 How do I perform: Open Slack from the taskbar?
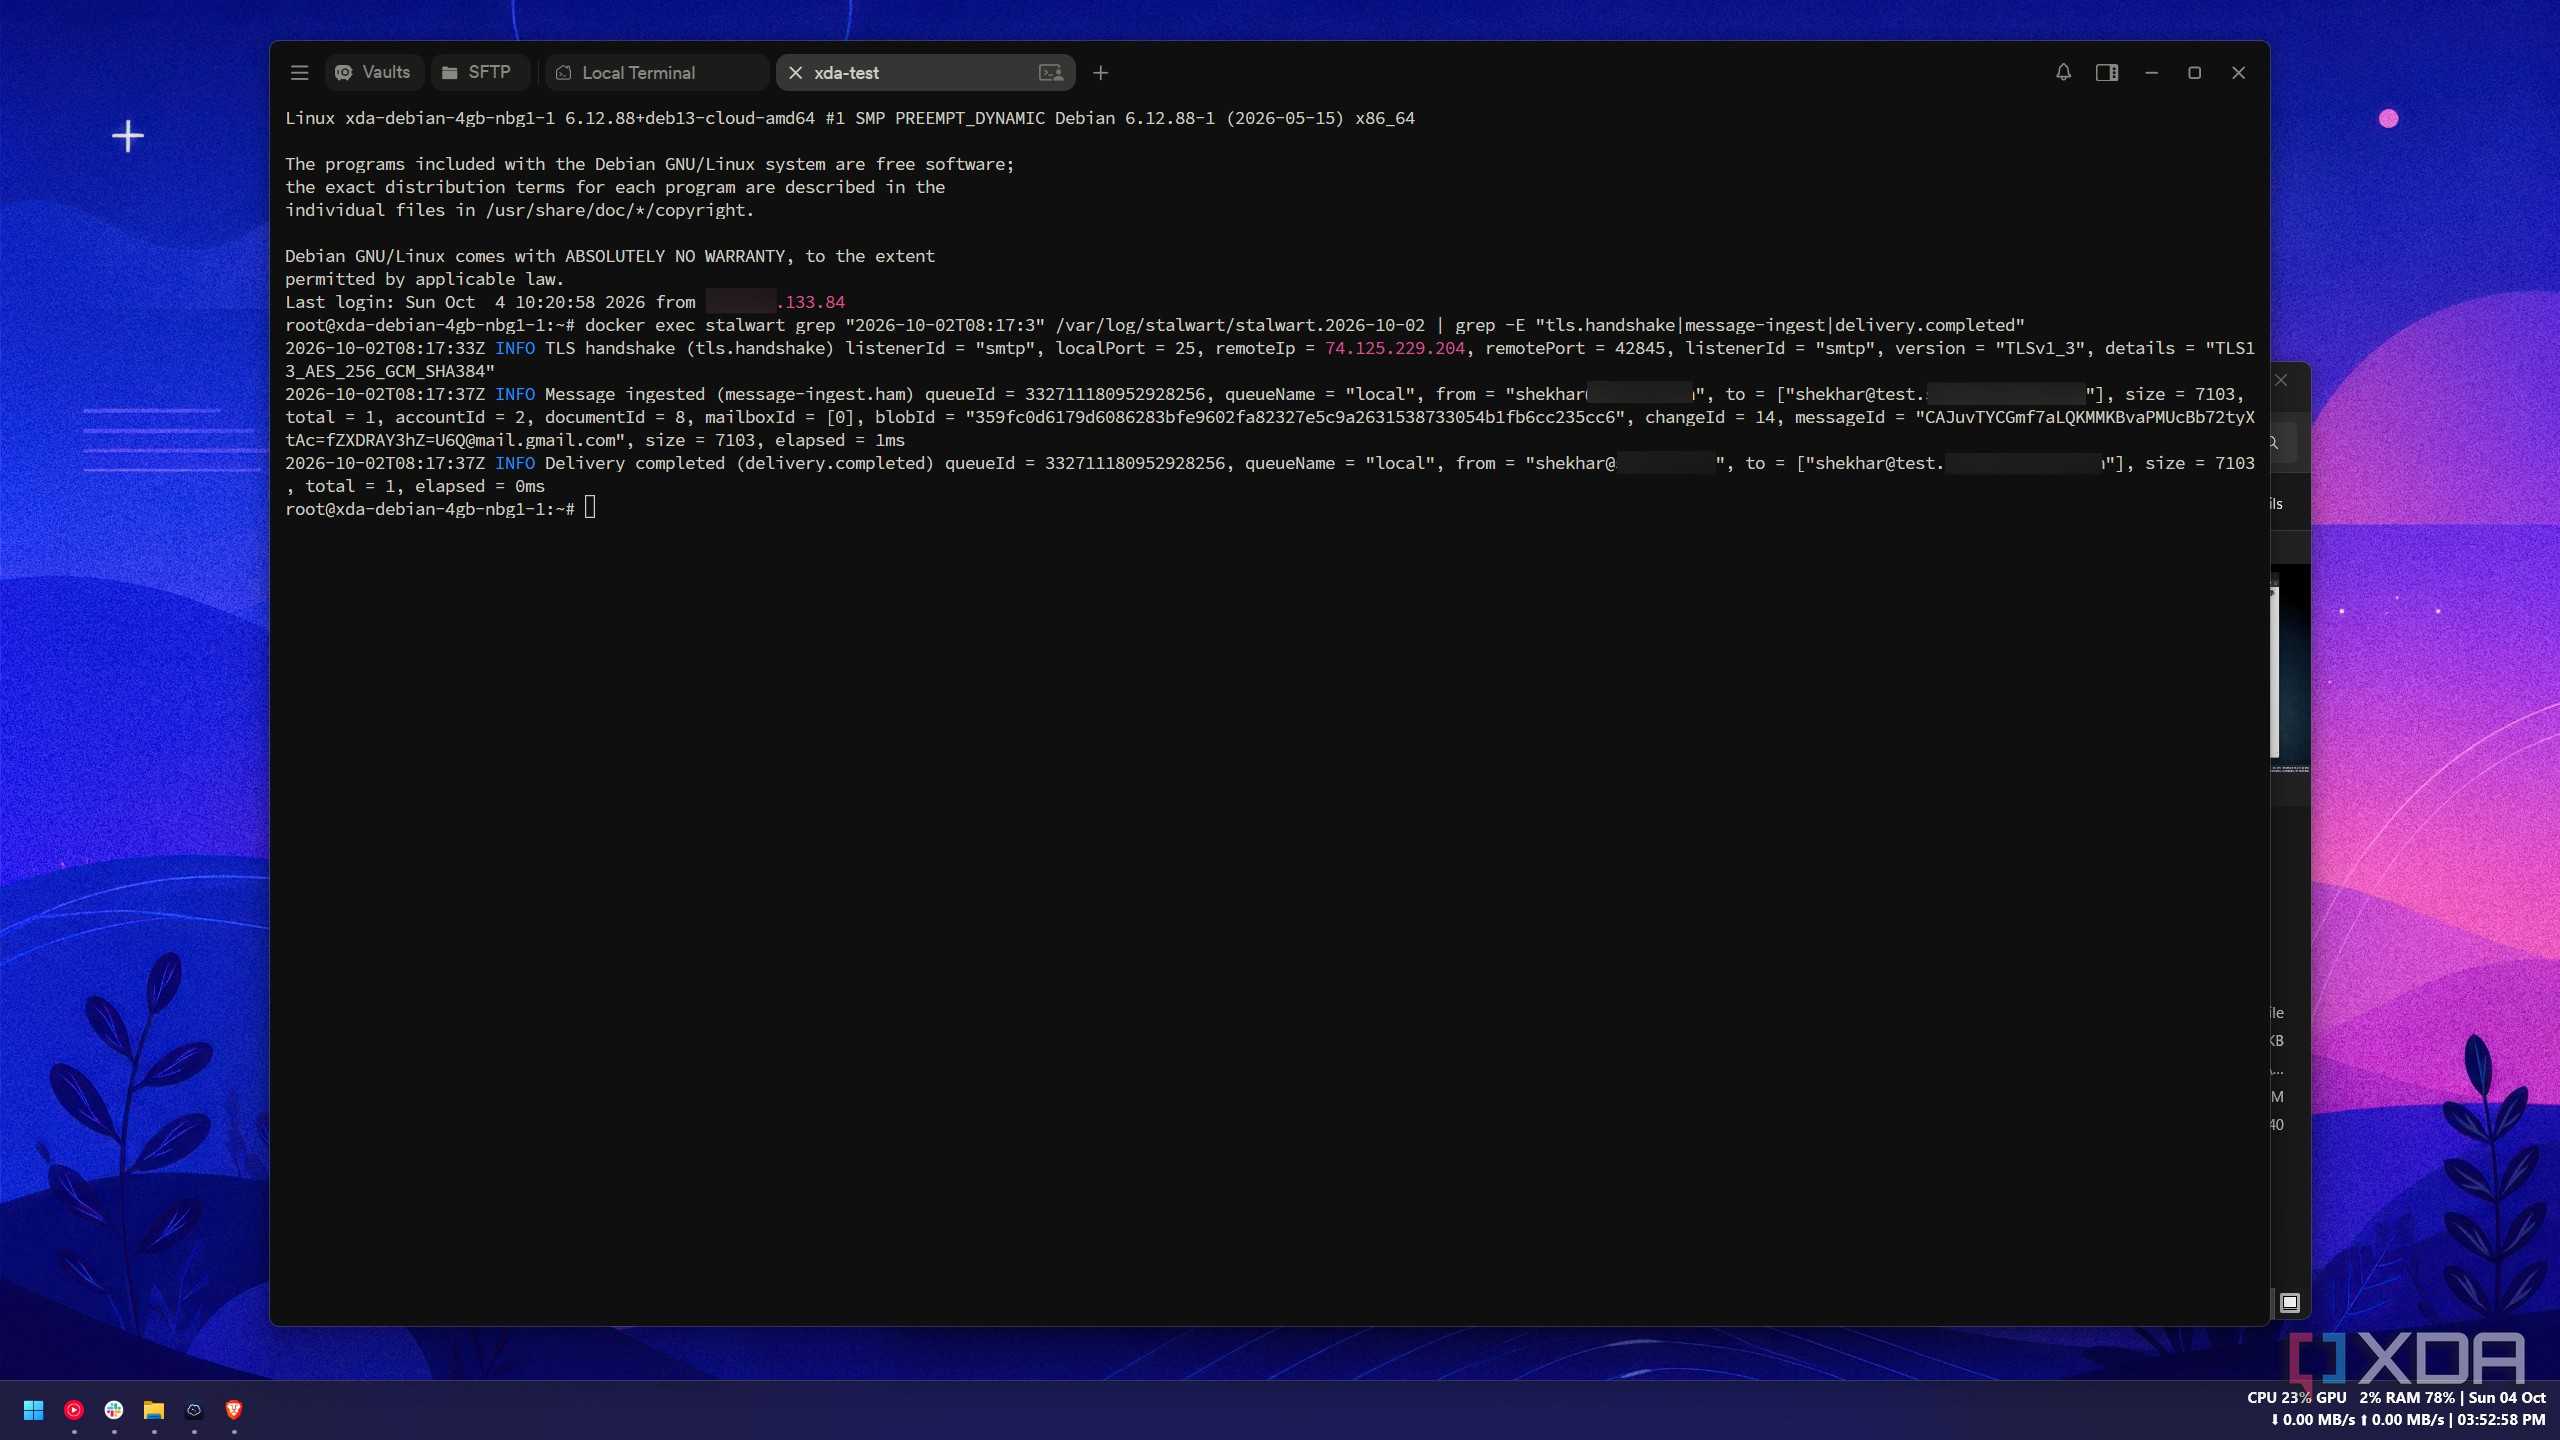coord(114,1410)
